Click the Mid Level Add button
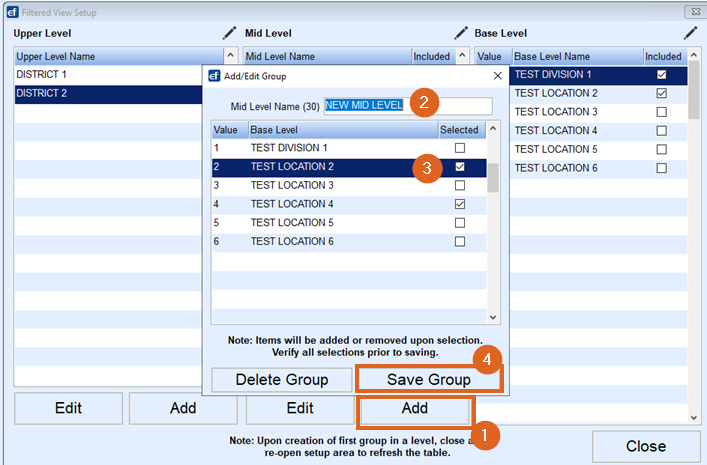Screen dimensions: 707x465 coord(414,408)
